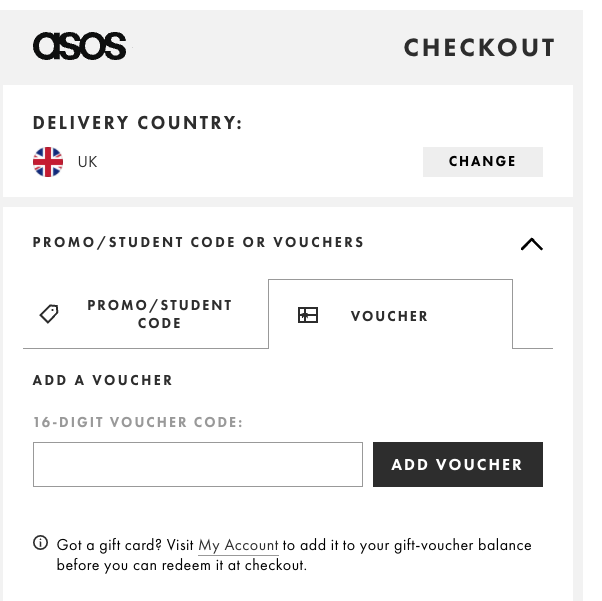Collapse section using the up chevron
Viewport: 602px width, 601px height.
[532, 244]
